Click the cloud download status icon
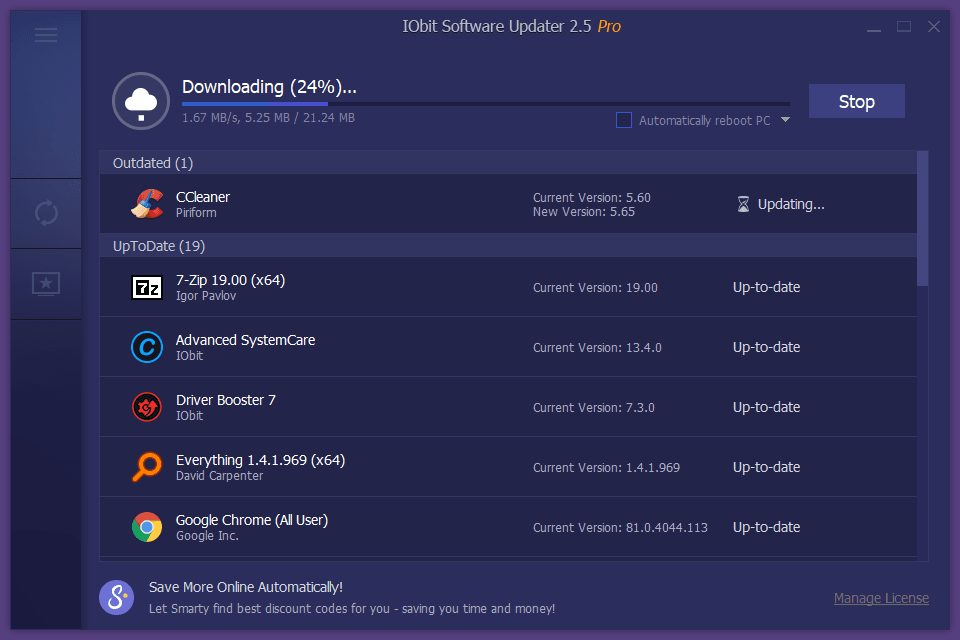This screenshot has width=960, height=640. [x=141, y=101]
